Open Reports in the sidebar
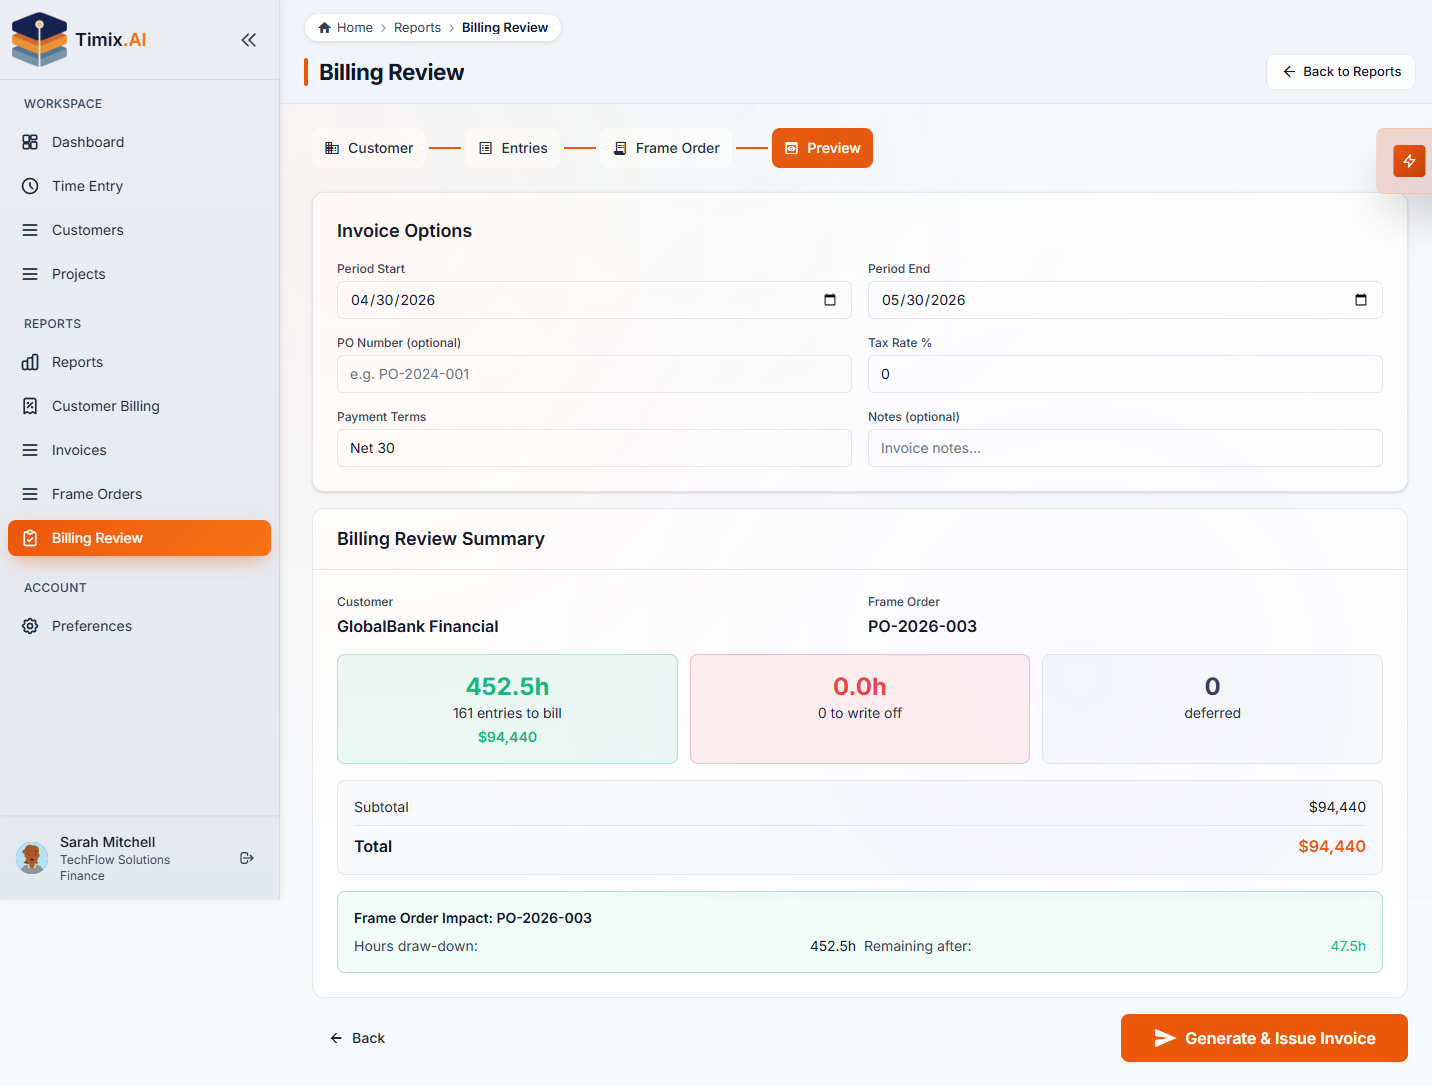The height and width of the screenshot is (1086, 1432). pyautogui.click(x=139, y=362)
